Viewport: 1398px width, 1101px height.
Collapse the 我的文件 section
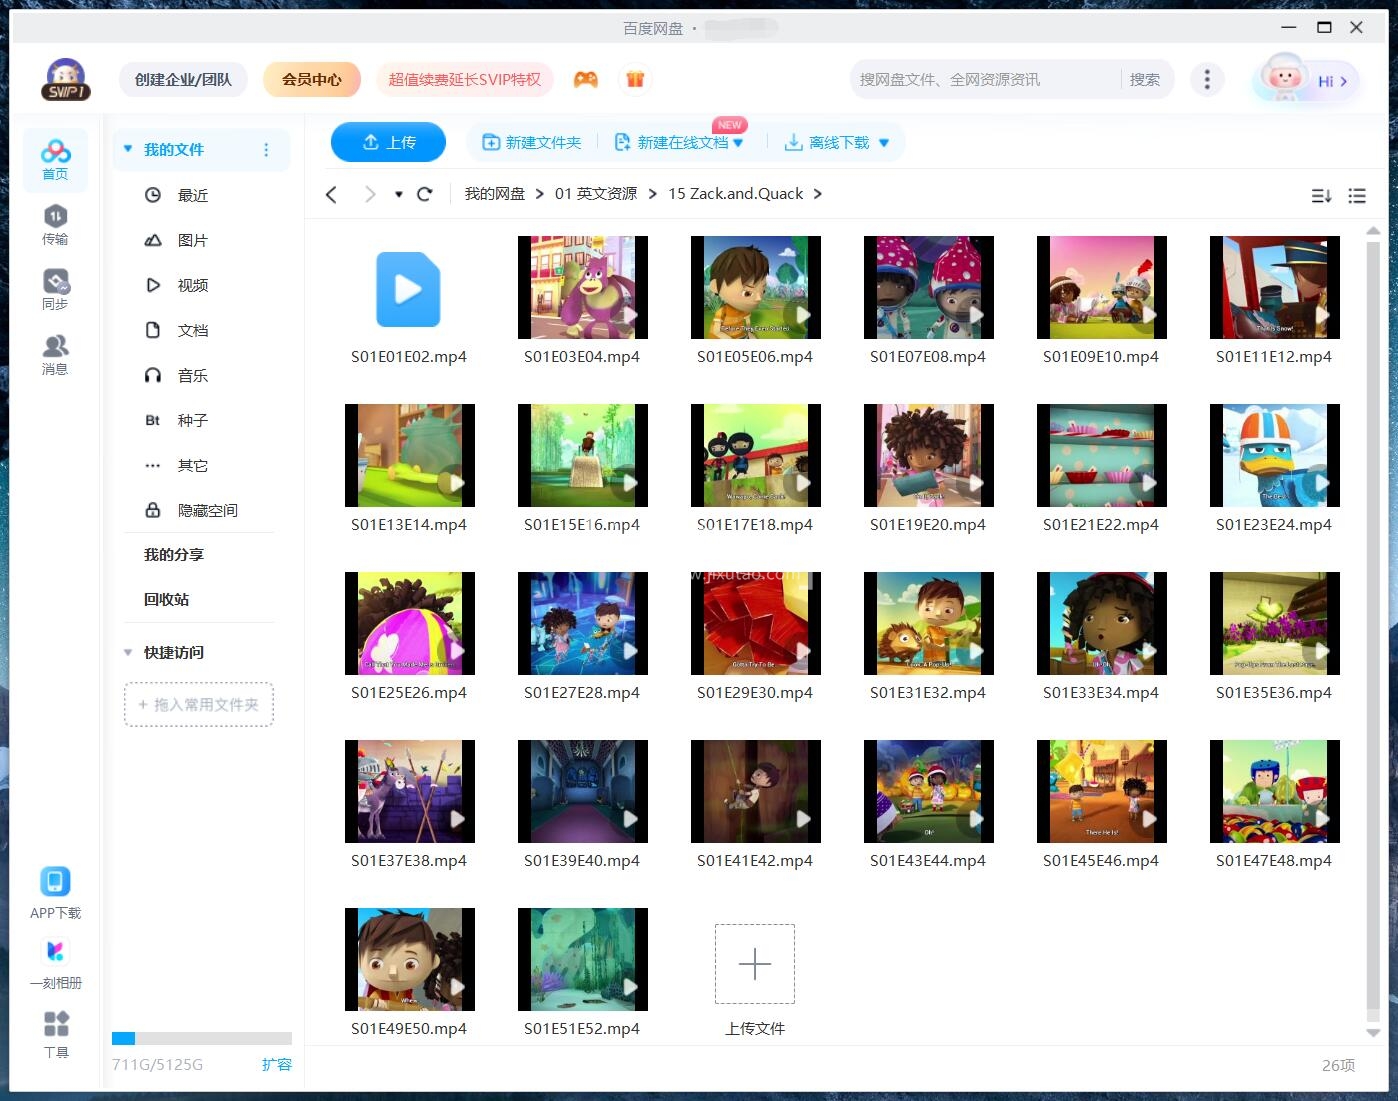(x=127, y=148)
